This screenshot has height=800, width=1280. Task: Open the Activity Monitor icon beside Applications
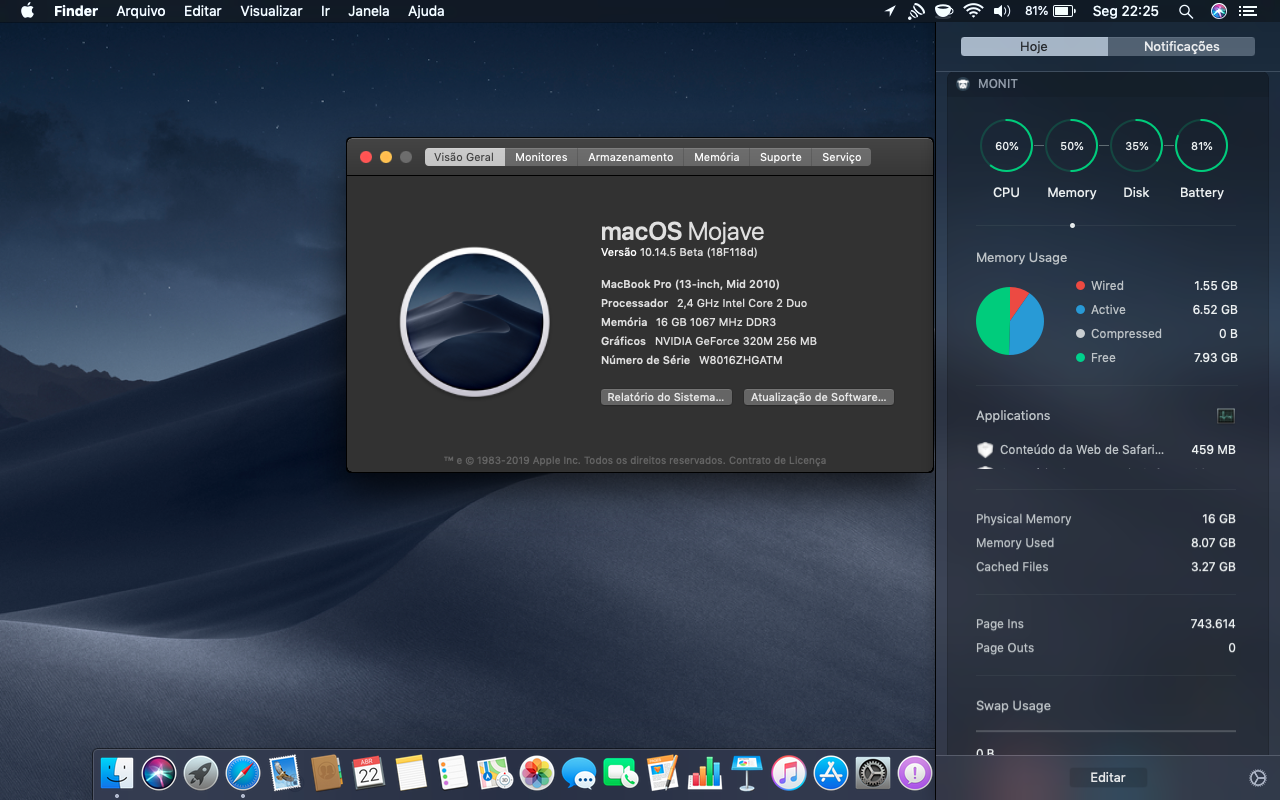[1225, 416]
